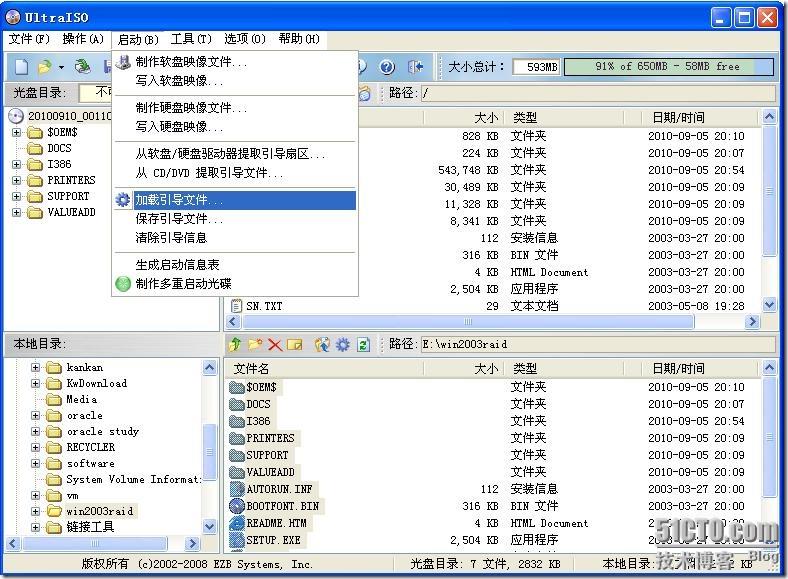Expand the RECYCLER folder
788x579 pixels.
click(35, 447)
